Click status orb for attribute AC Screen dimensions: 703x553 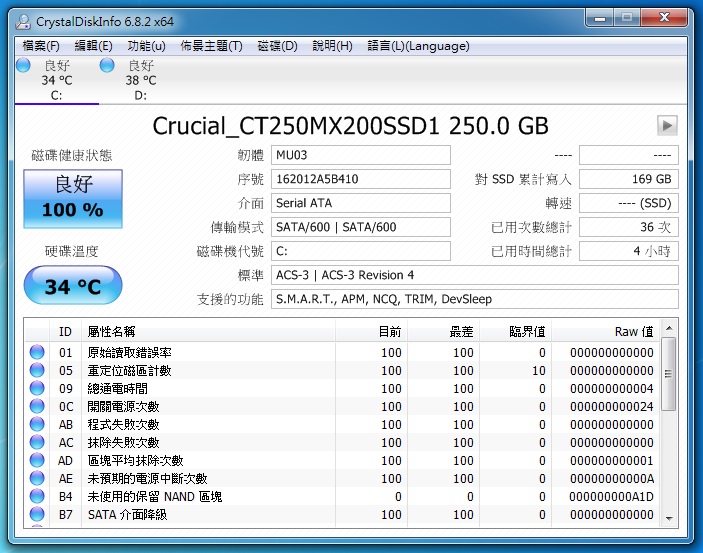tap(37, 442)
